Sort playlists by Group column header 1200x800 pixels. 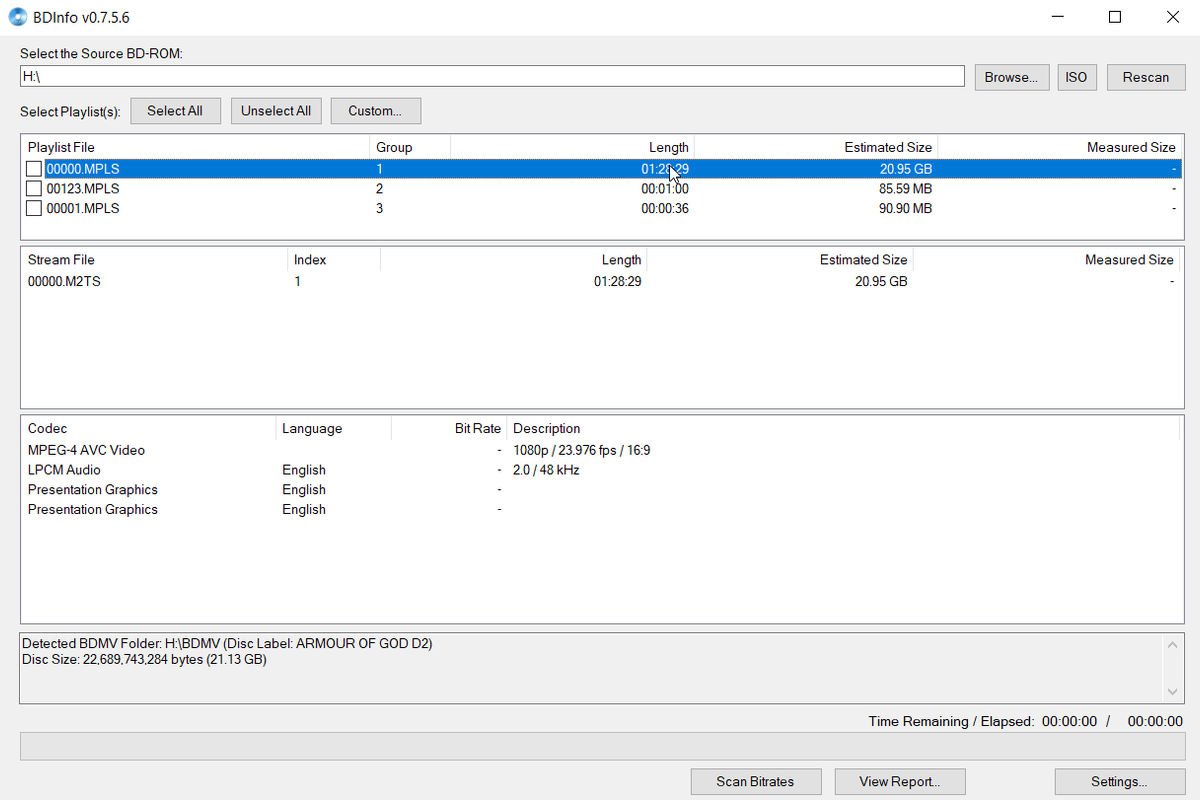tap(410, 147)
